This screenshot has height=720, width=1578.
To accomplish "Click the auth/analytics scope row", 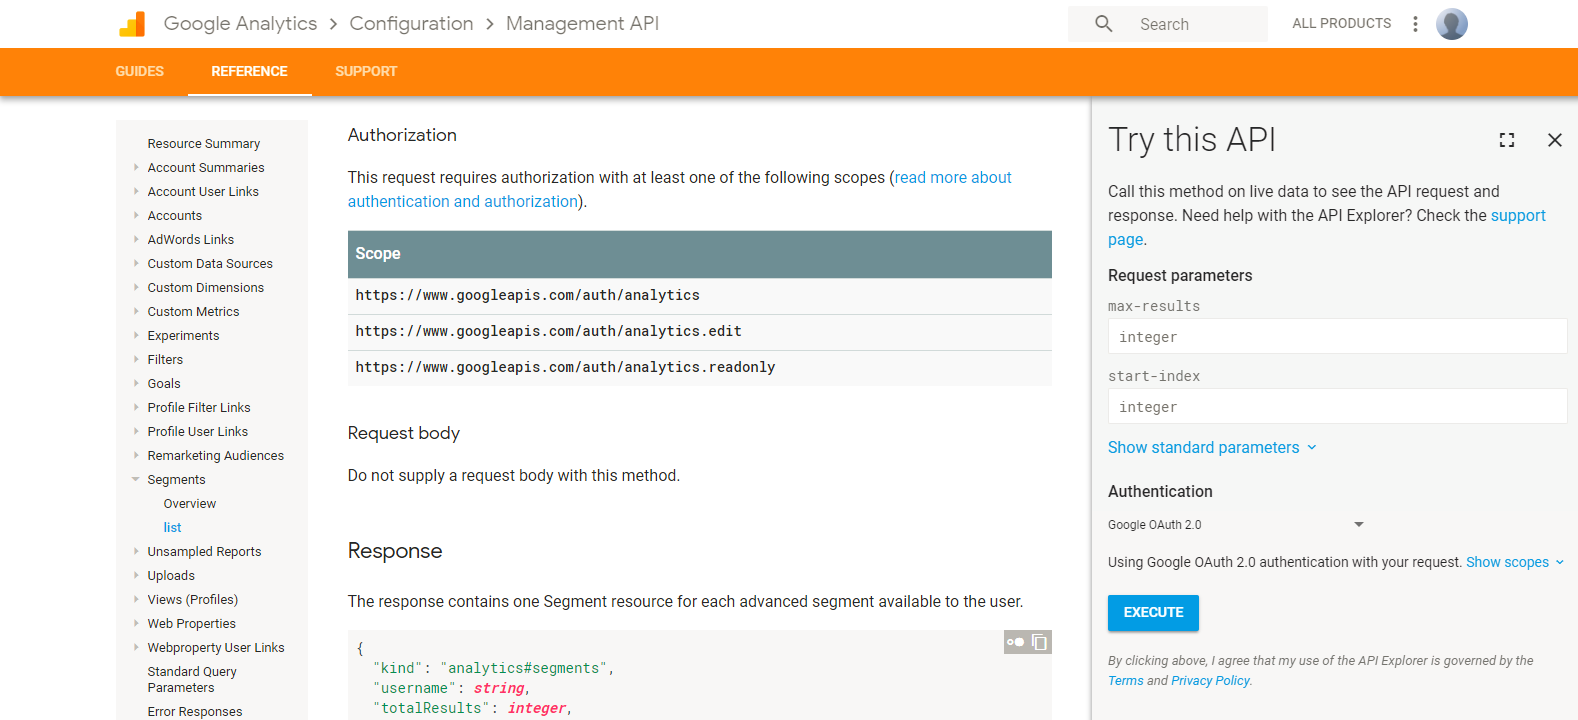I will pos(700,296).
